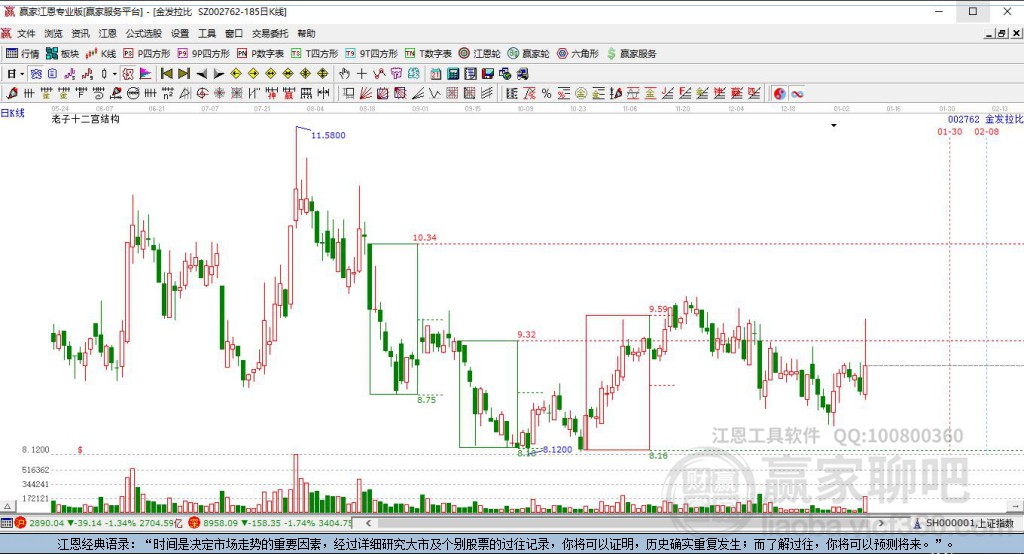Click yellow diamond left-arrow icon

[236, 74]
